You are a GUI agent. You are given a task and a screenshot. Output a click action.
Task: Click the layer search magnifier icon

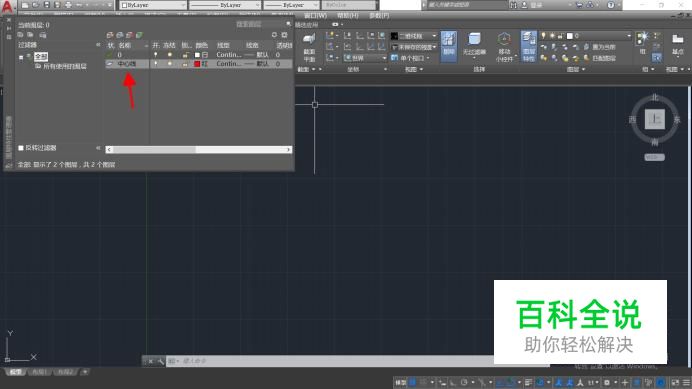[x=288, y=24]
